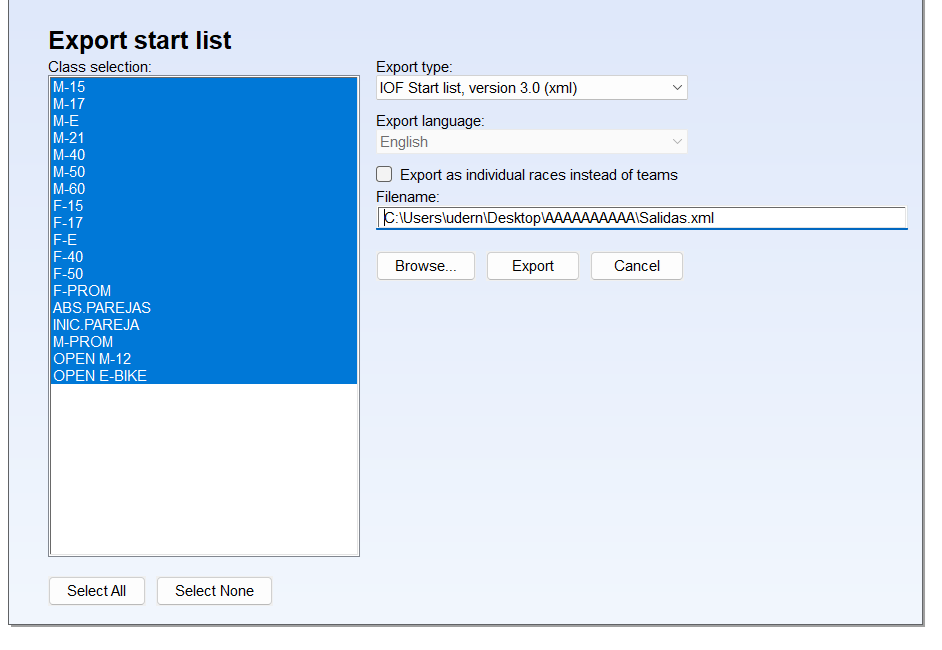
Task: Click the Select None button
Action: point(214,591)
